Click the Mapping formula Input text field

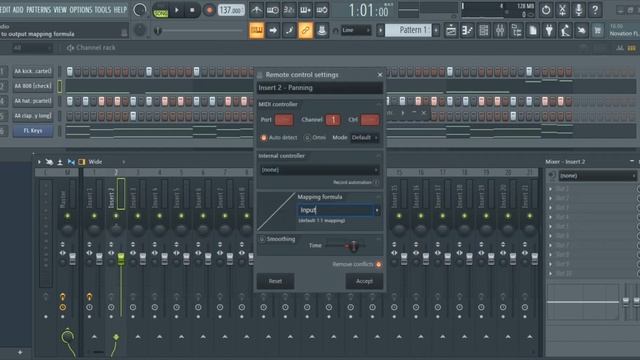[x=336, y=211]
